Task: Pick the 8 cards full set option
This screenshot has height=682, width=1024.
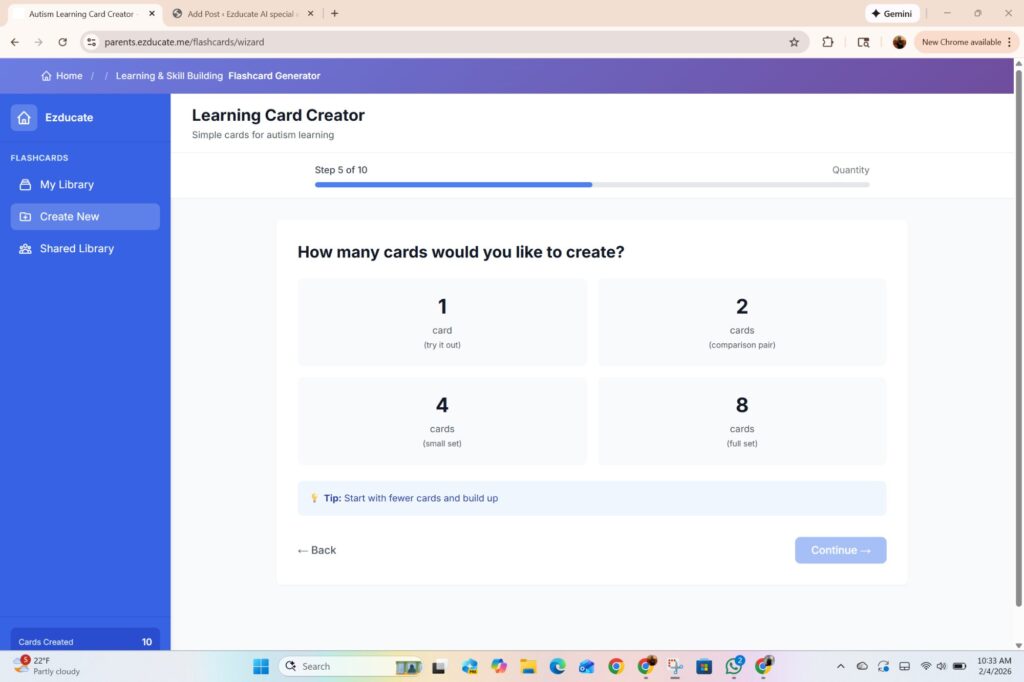Action: point(741,420)
